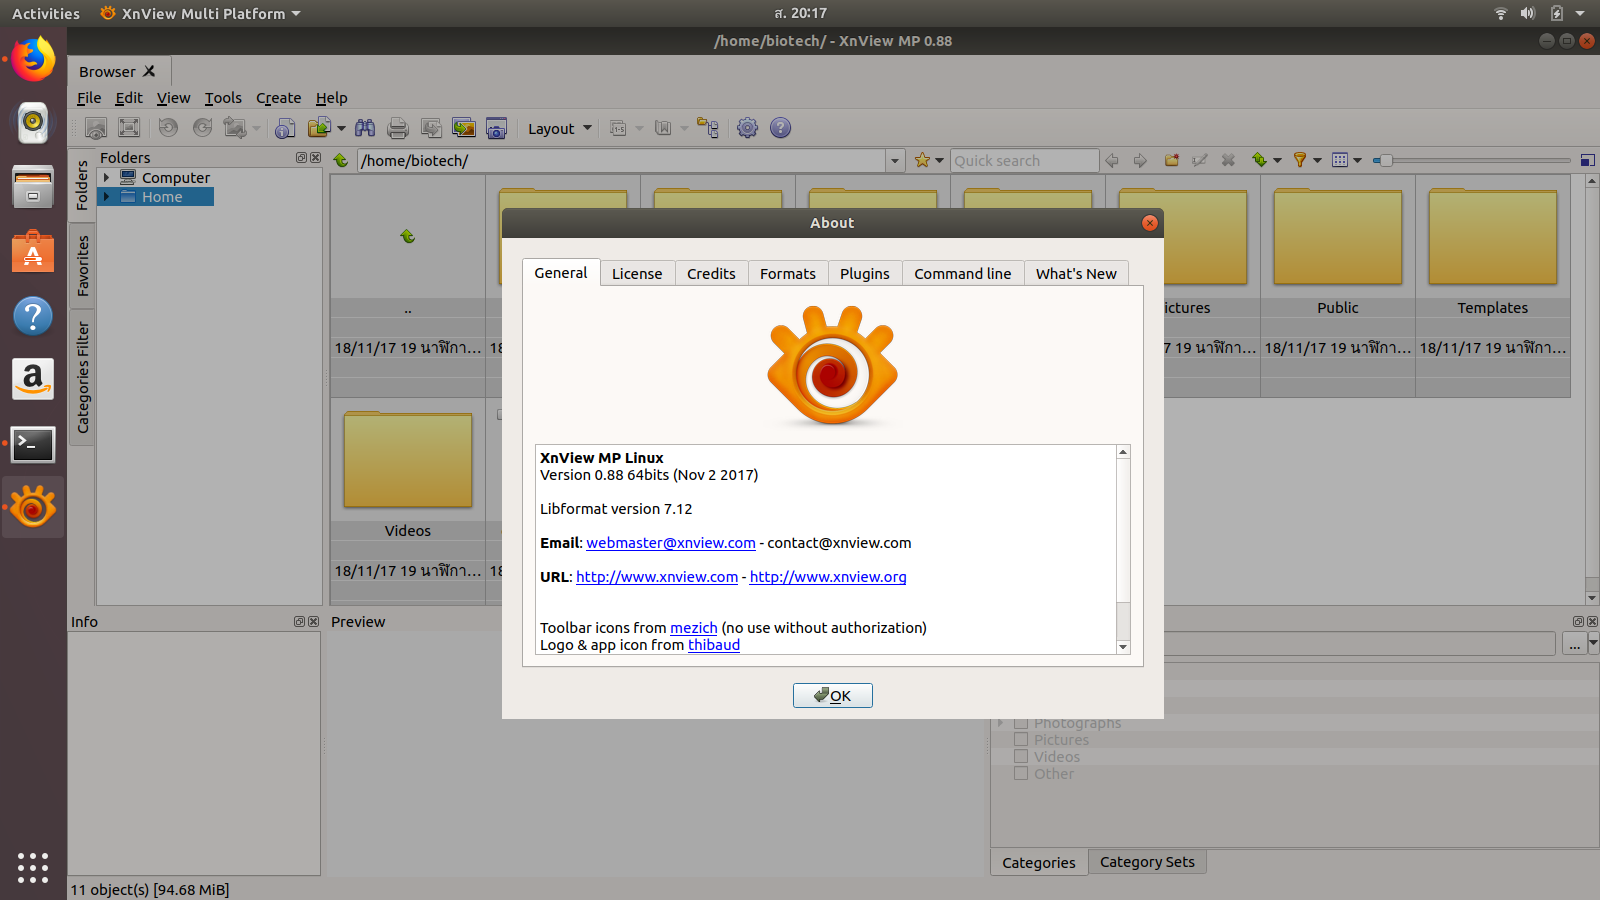Click the fullscreen view toolbar icon
This screenshot has height=900, width=1600.
pyautogui.click(x=129, y=128)
